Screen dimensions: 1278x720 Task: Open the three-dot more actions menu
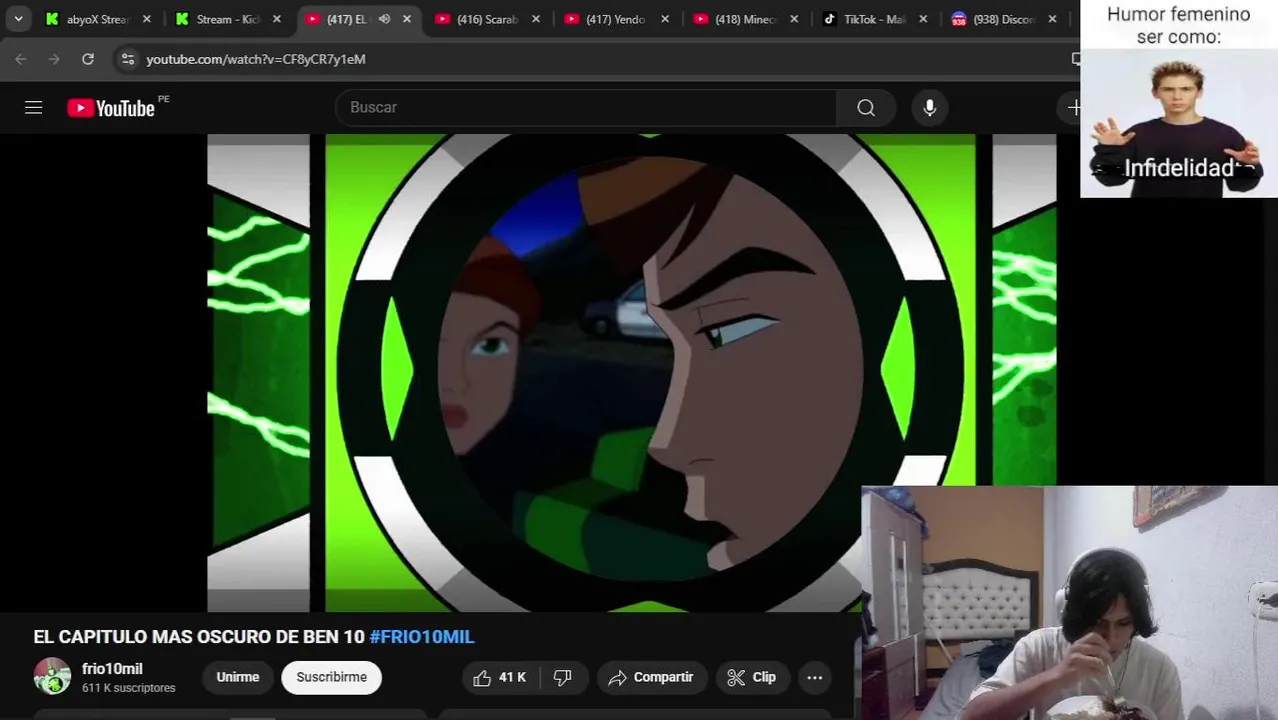(815, 677)
